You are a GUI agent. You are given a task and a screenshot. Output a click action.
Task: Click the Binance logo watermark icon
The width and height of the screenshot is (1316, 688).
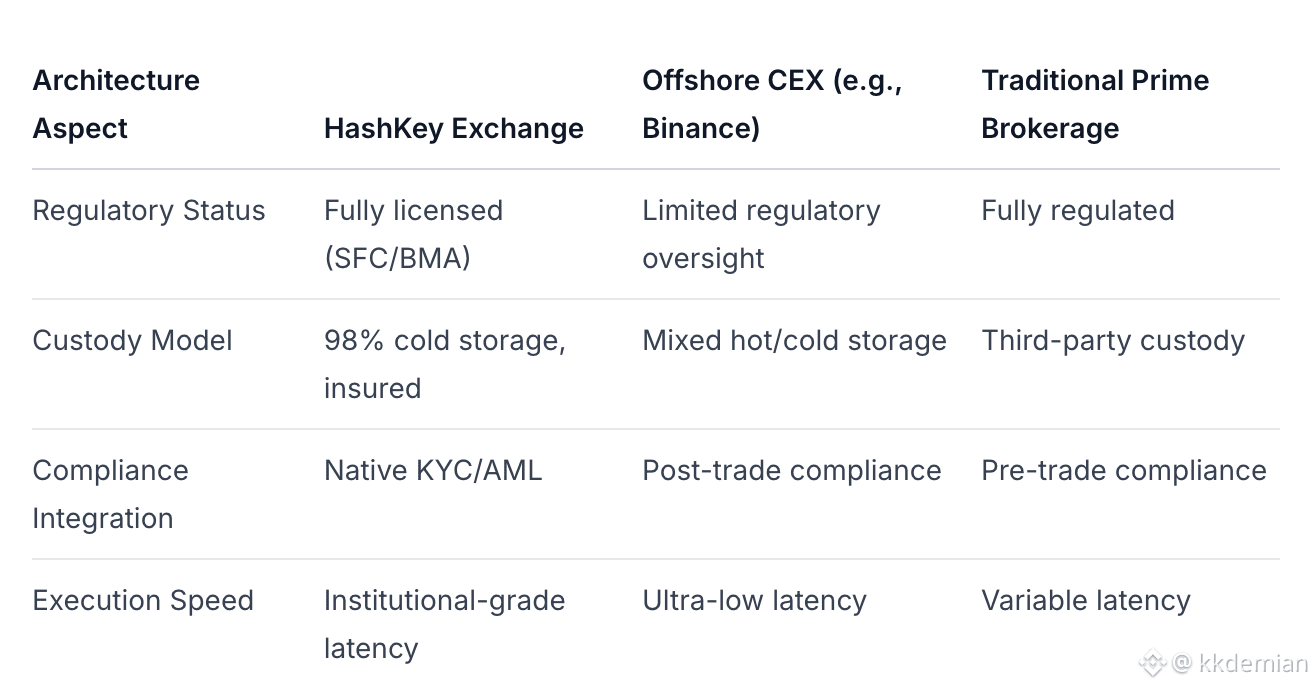[1153, 662]
